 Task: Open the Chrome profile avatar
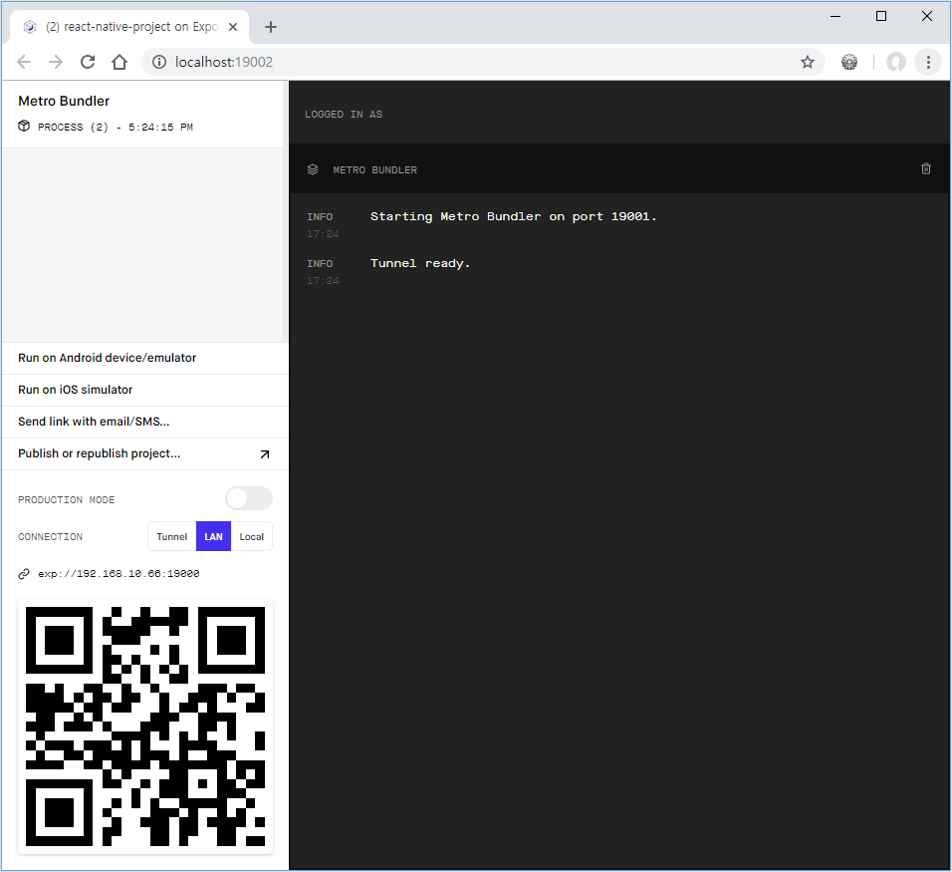point(896,62)
